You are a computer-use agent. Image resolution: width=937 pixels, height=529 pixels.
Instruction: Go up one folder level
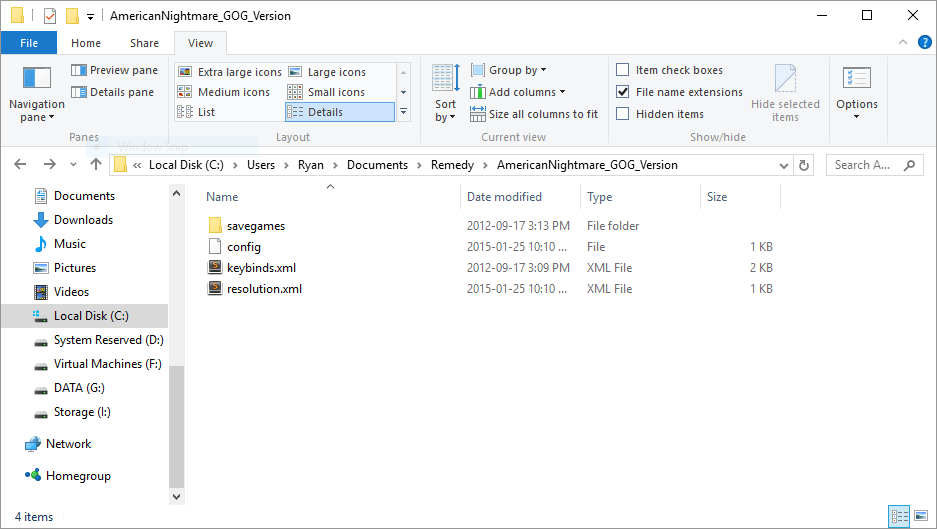(x=96, y=164)
